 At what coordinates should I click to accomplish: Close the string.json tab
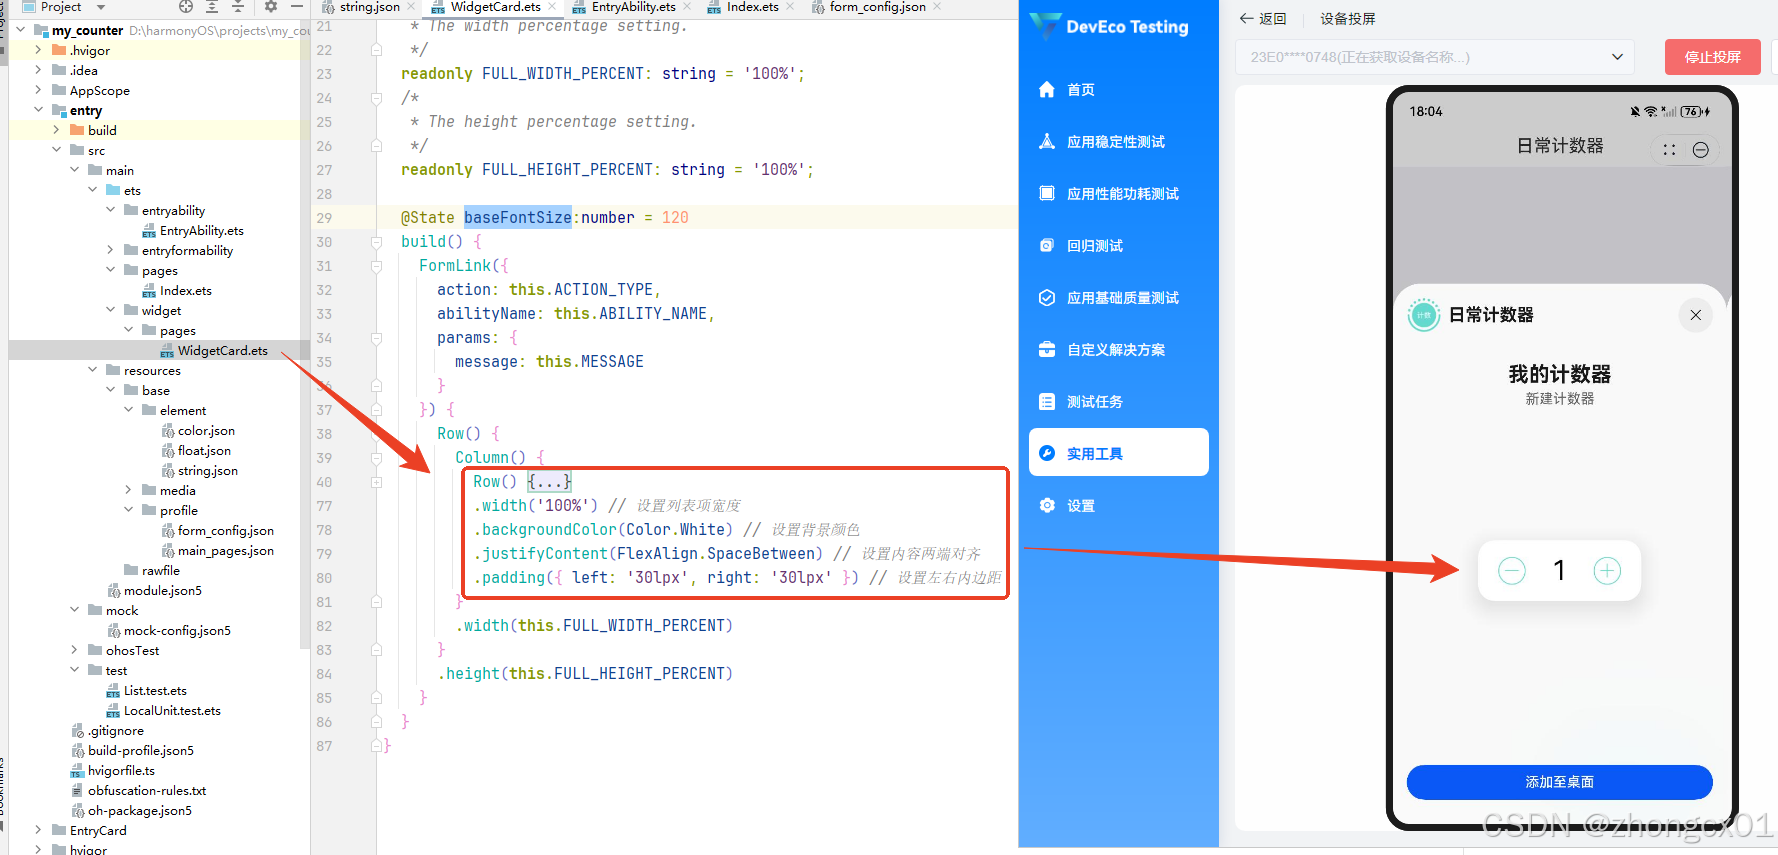click(x=411, y=7)
